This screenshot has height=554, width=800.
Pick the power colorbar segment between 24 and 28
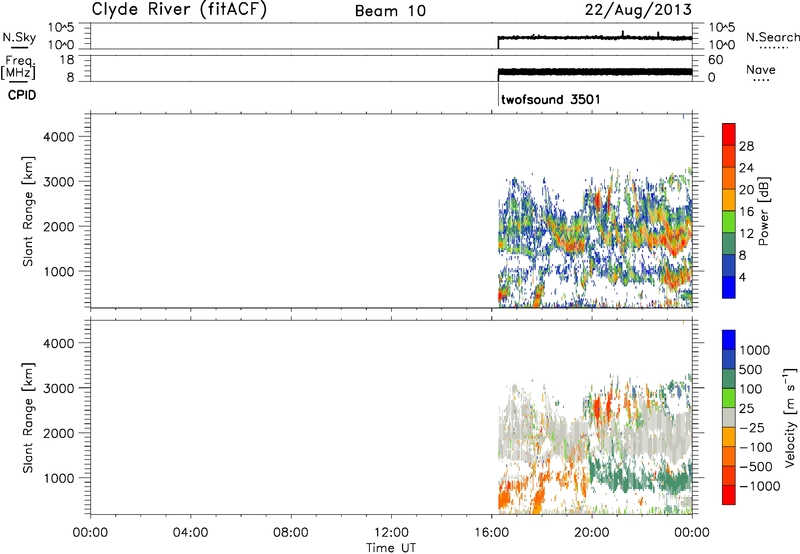[729, 157]
